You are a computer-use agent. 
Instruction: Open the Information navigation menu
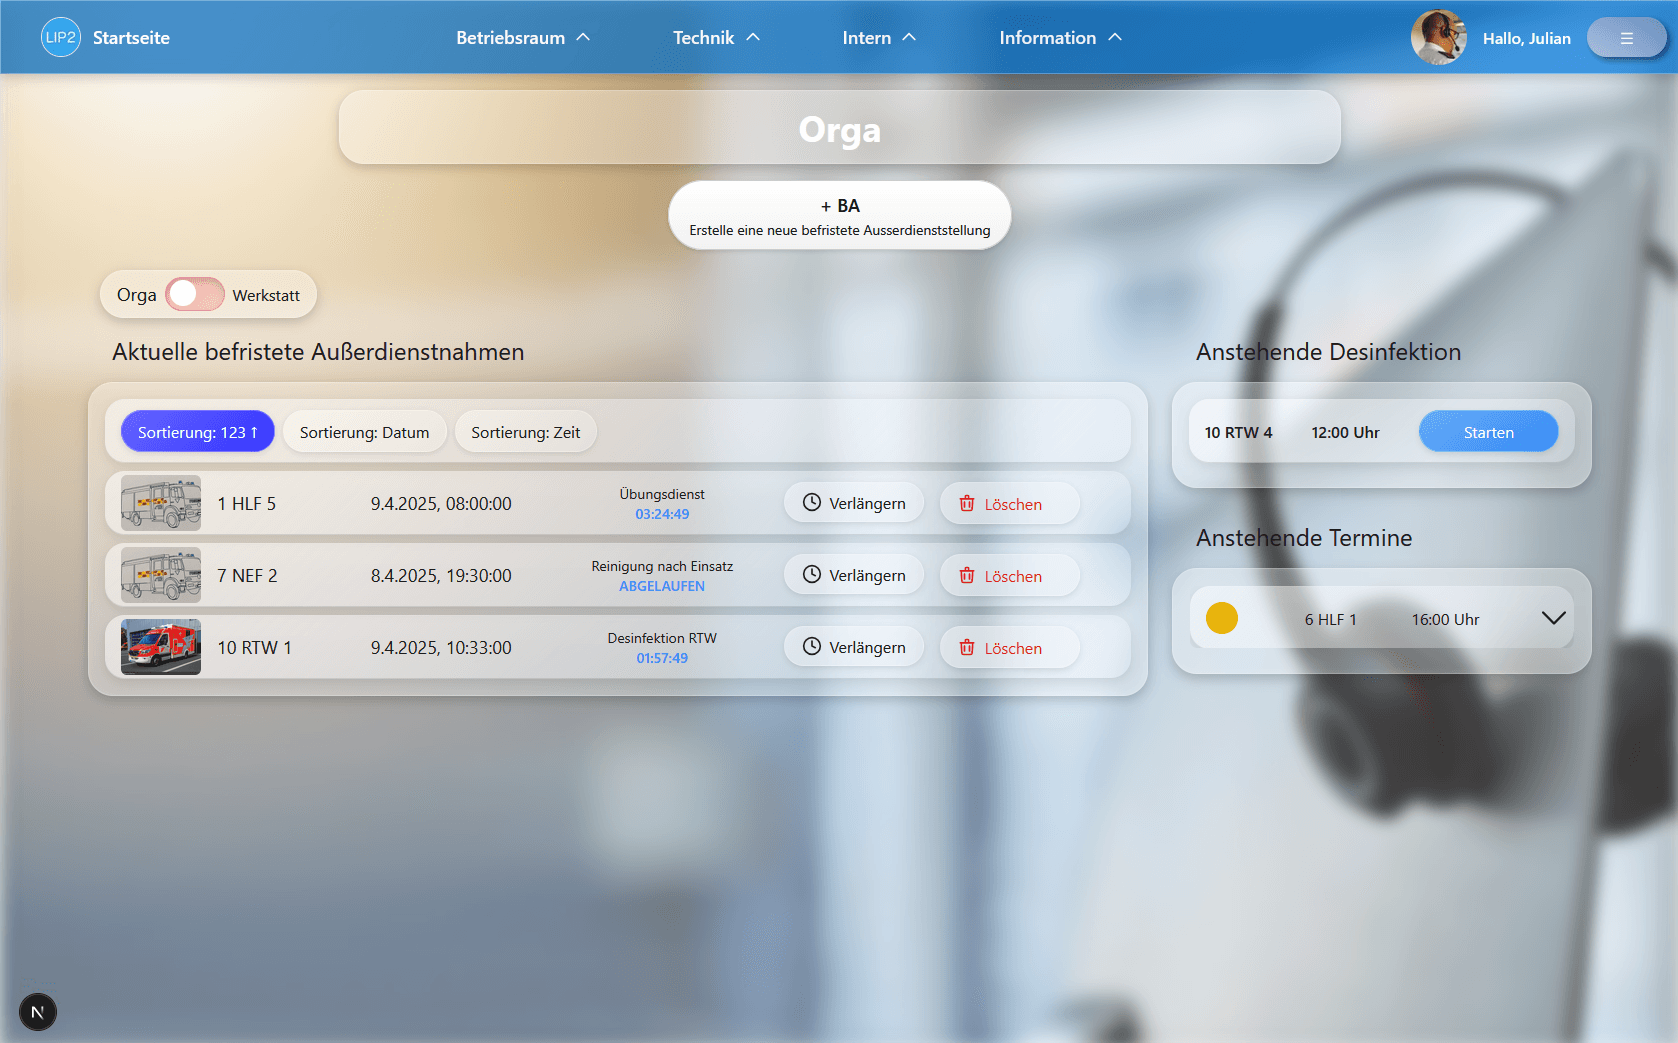pos(1060,38)
